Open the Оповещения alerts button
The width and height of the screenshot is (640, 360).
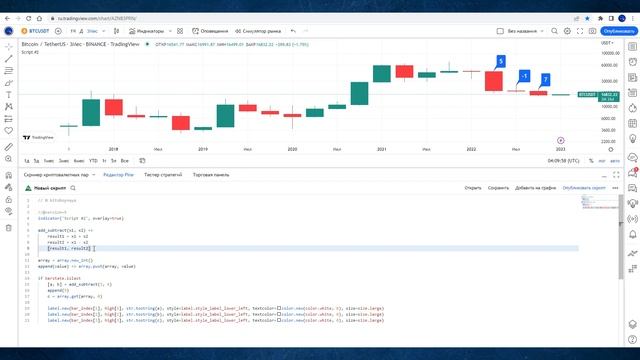(x=210, y=31)
